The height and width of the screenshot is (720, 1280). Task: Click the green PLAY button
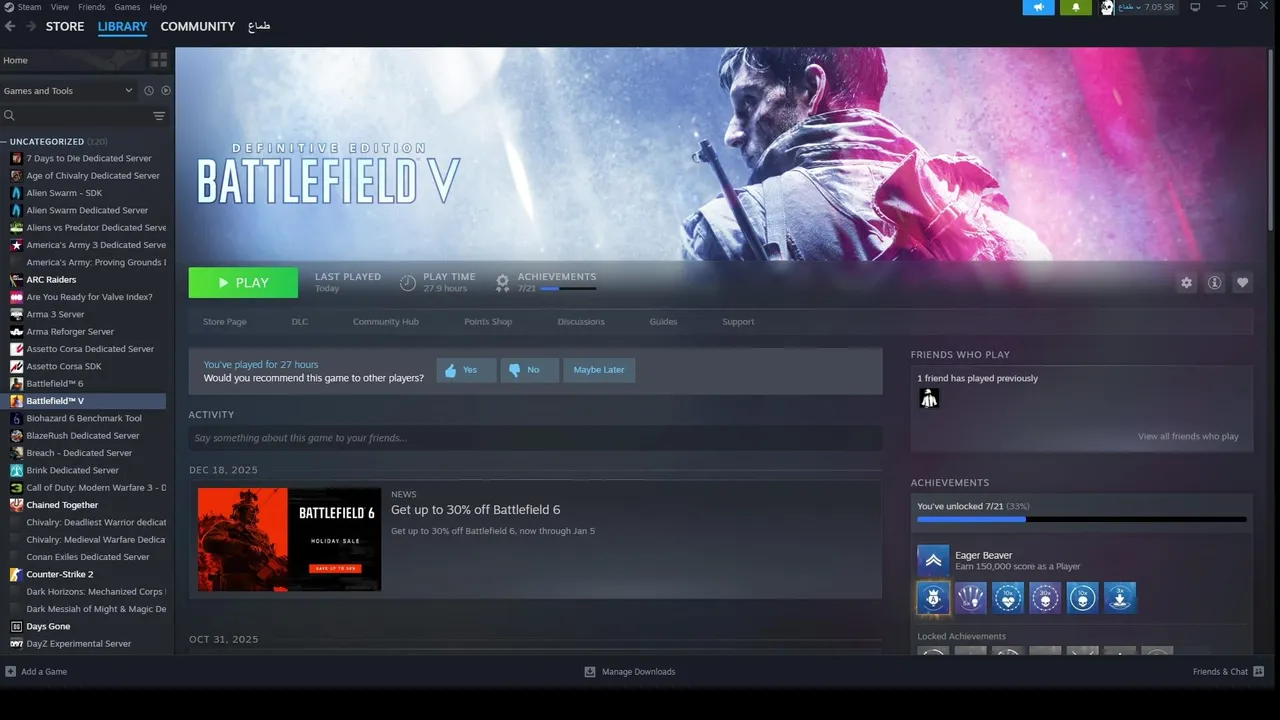(x=243, y=283)
